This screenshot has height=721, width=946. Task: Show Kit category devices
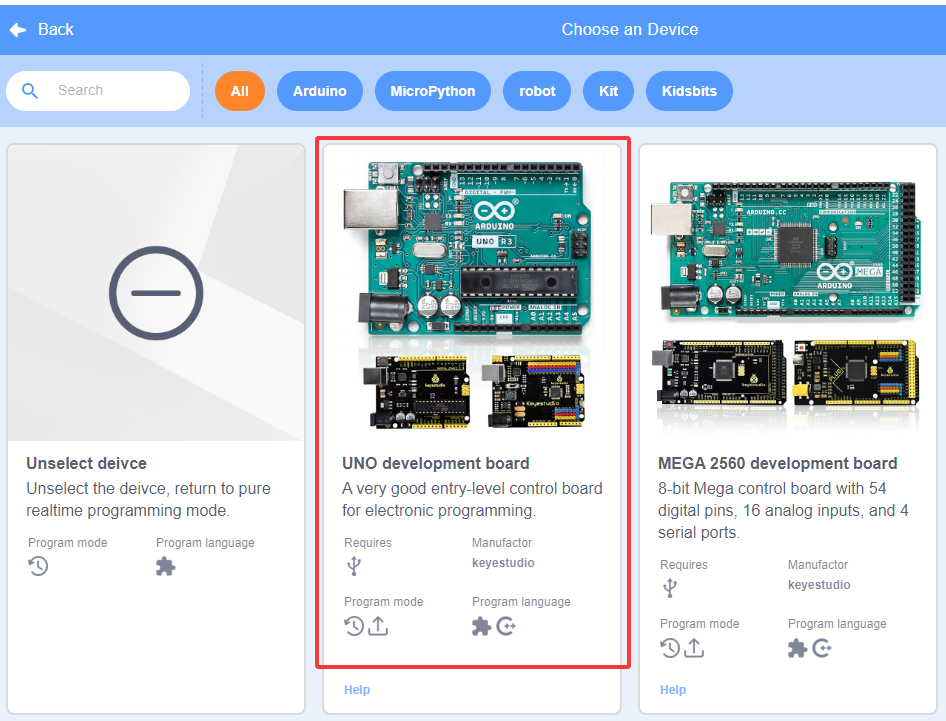click(608, 91)
